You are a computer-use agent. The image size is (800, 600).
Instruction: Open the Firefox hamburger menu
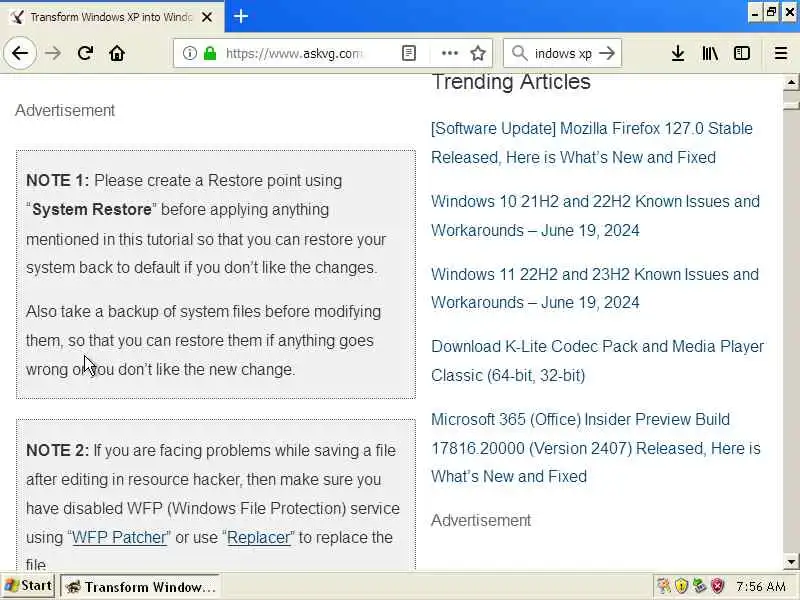[781, 53]
